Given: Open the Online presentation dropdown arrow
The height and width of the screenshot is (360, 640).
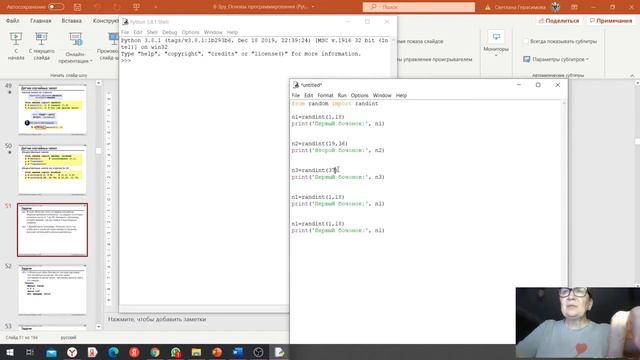Looking at the screenshot, I should click(x=91, y=61).
